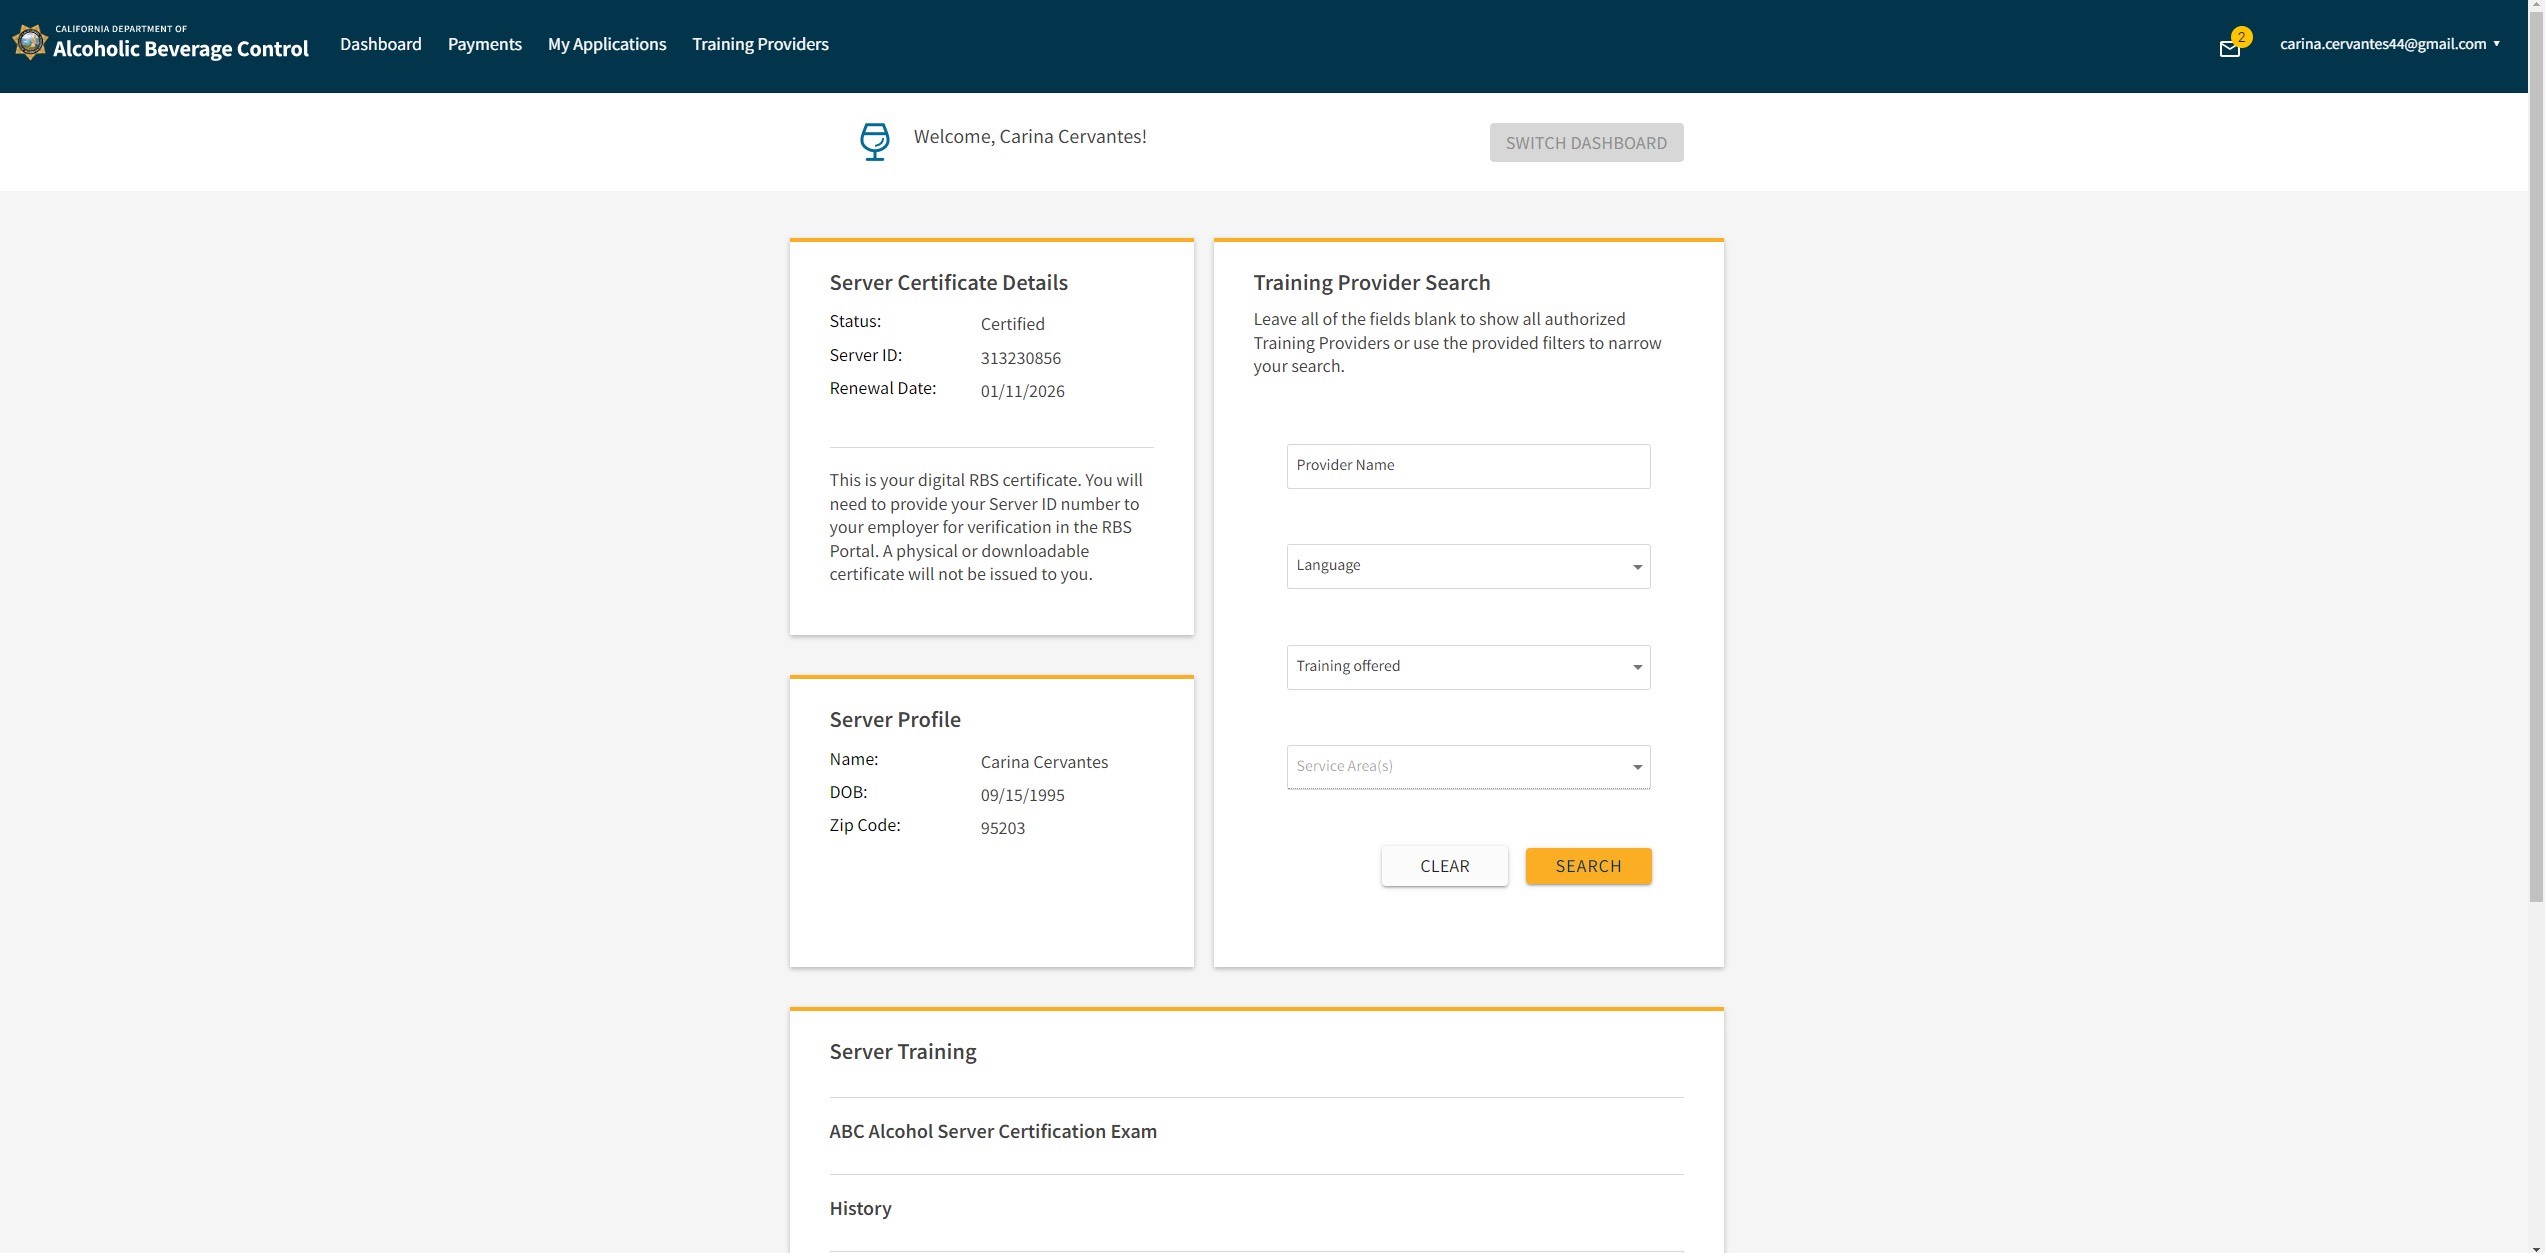
Task: Go to the Dashboard menu item
Action: [380, 44]
